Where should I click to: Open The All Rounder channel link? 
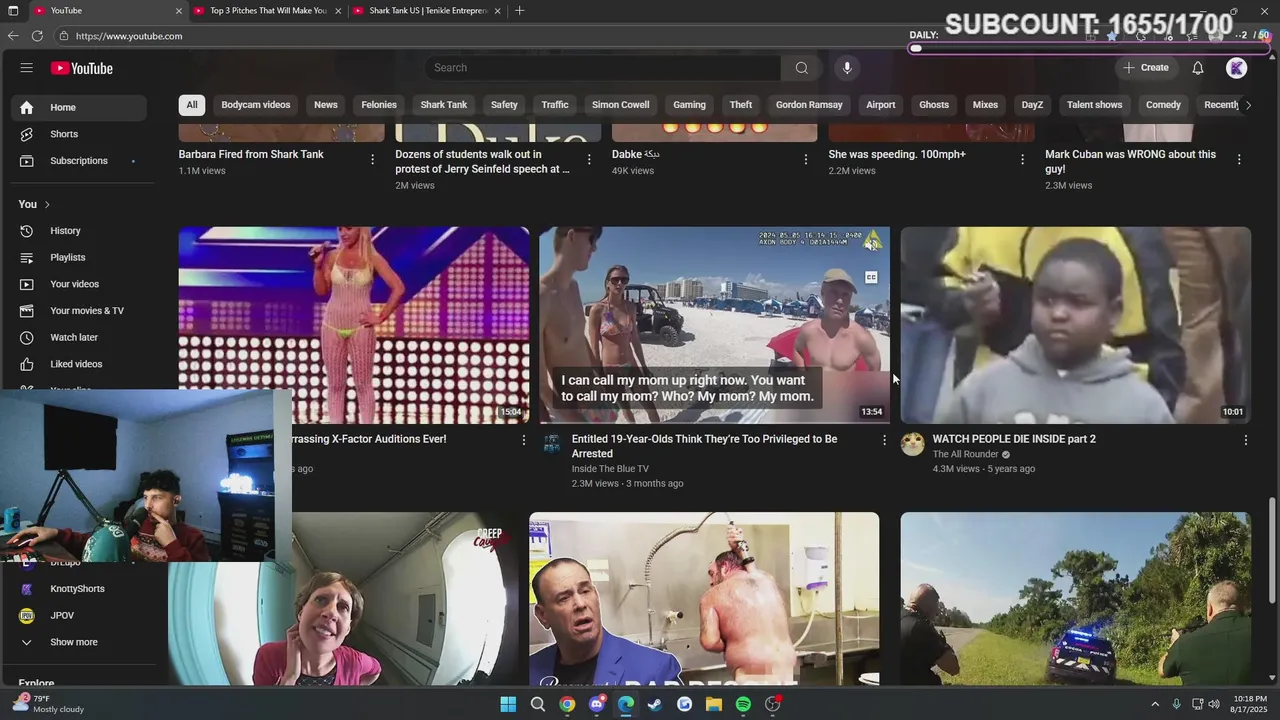tap(966, 454)
